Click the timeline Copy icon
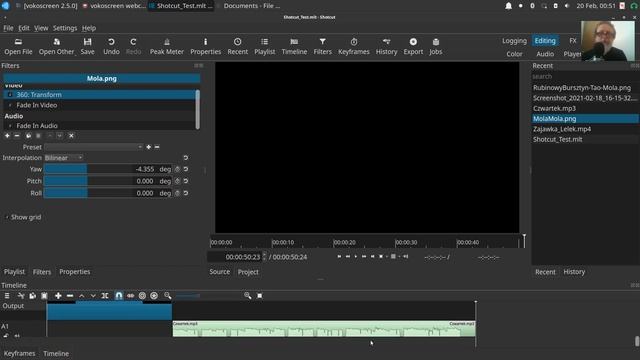 click(33, 296)
